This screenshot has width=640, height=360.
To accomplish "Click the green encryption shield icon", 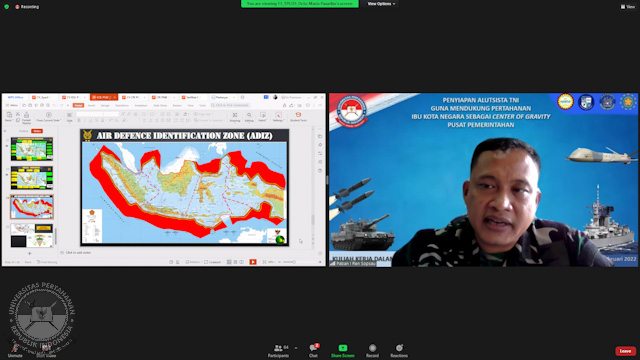I will click(x=7, y=7).
